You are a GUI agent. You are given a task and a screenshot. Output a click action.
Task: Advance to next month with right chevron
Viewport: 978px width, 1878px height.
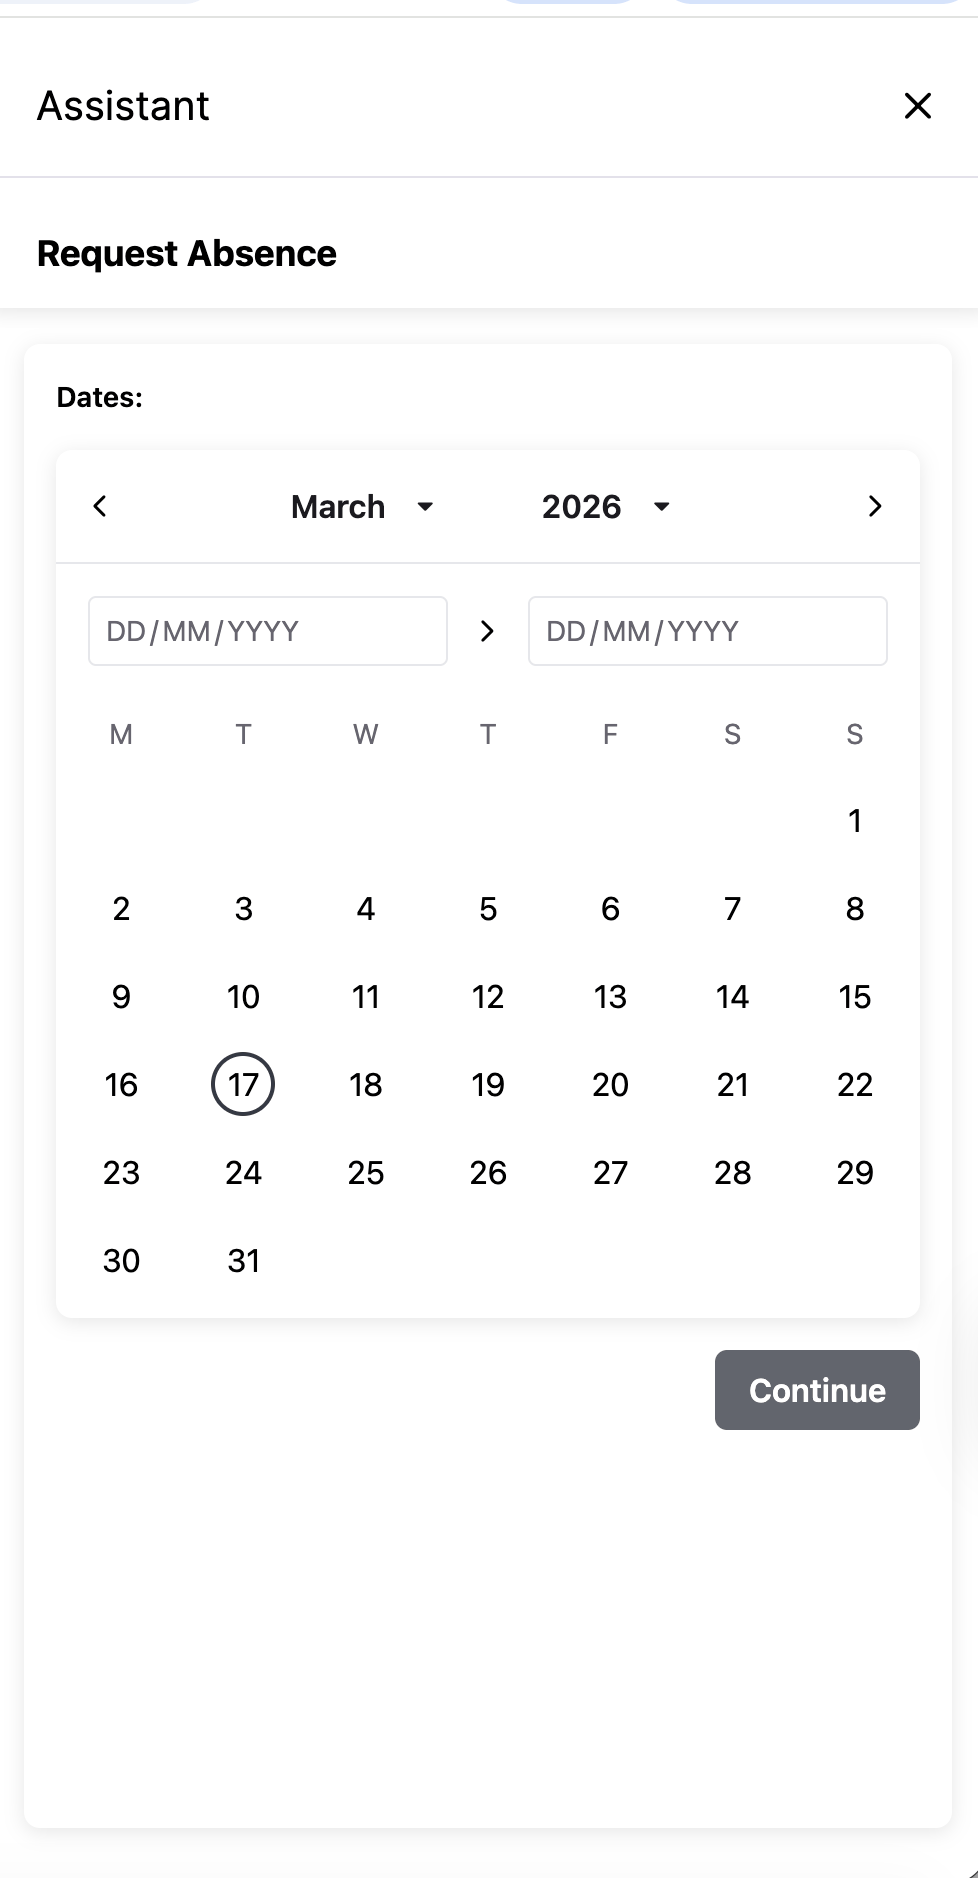[875, 506]
